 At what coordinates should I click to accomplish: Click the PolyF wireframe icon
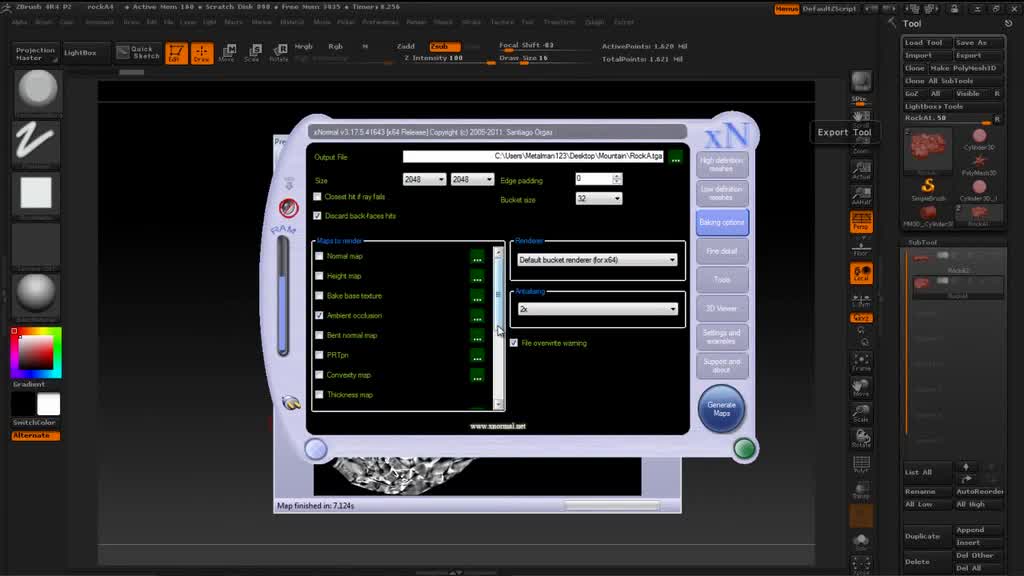[x=861, y=464]
